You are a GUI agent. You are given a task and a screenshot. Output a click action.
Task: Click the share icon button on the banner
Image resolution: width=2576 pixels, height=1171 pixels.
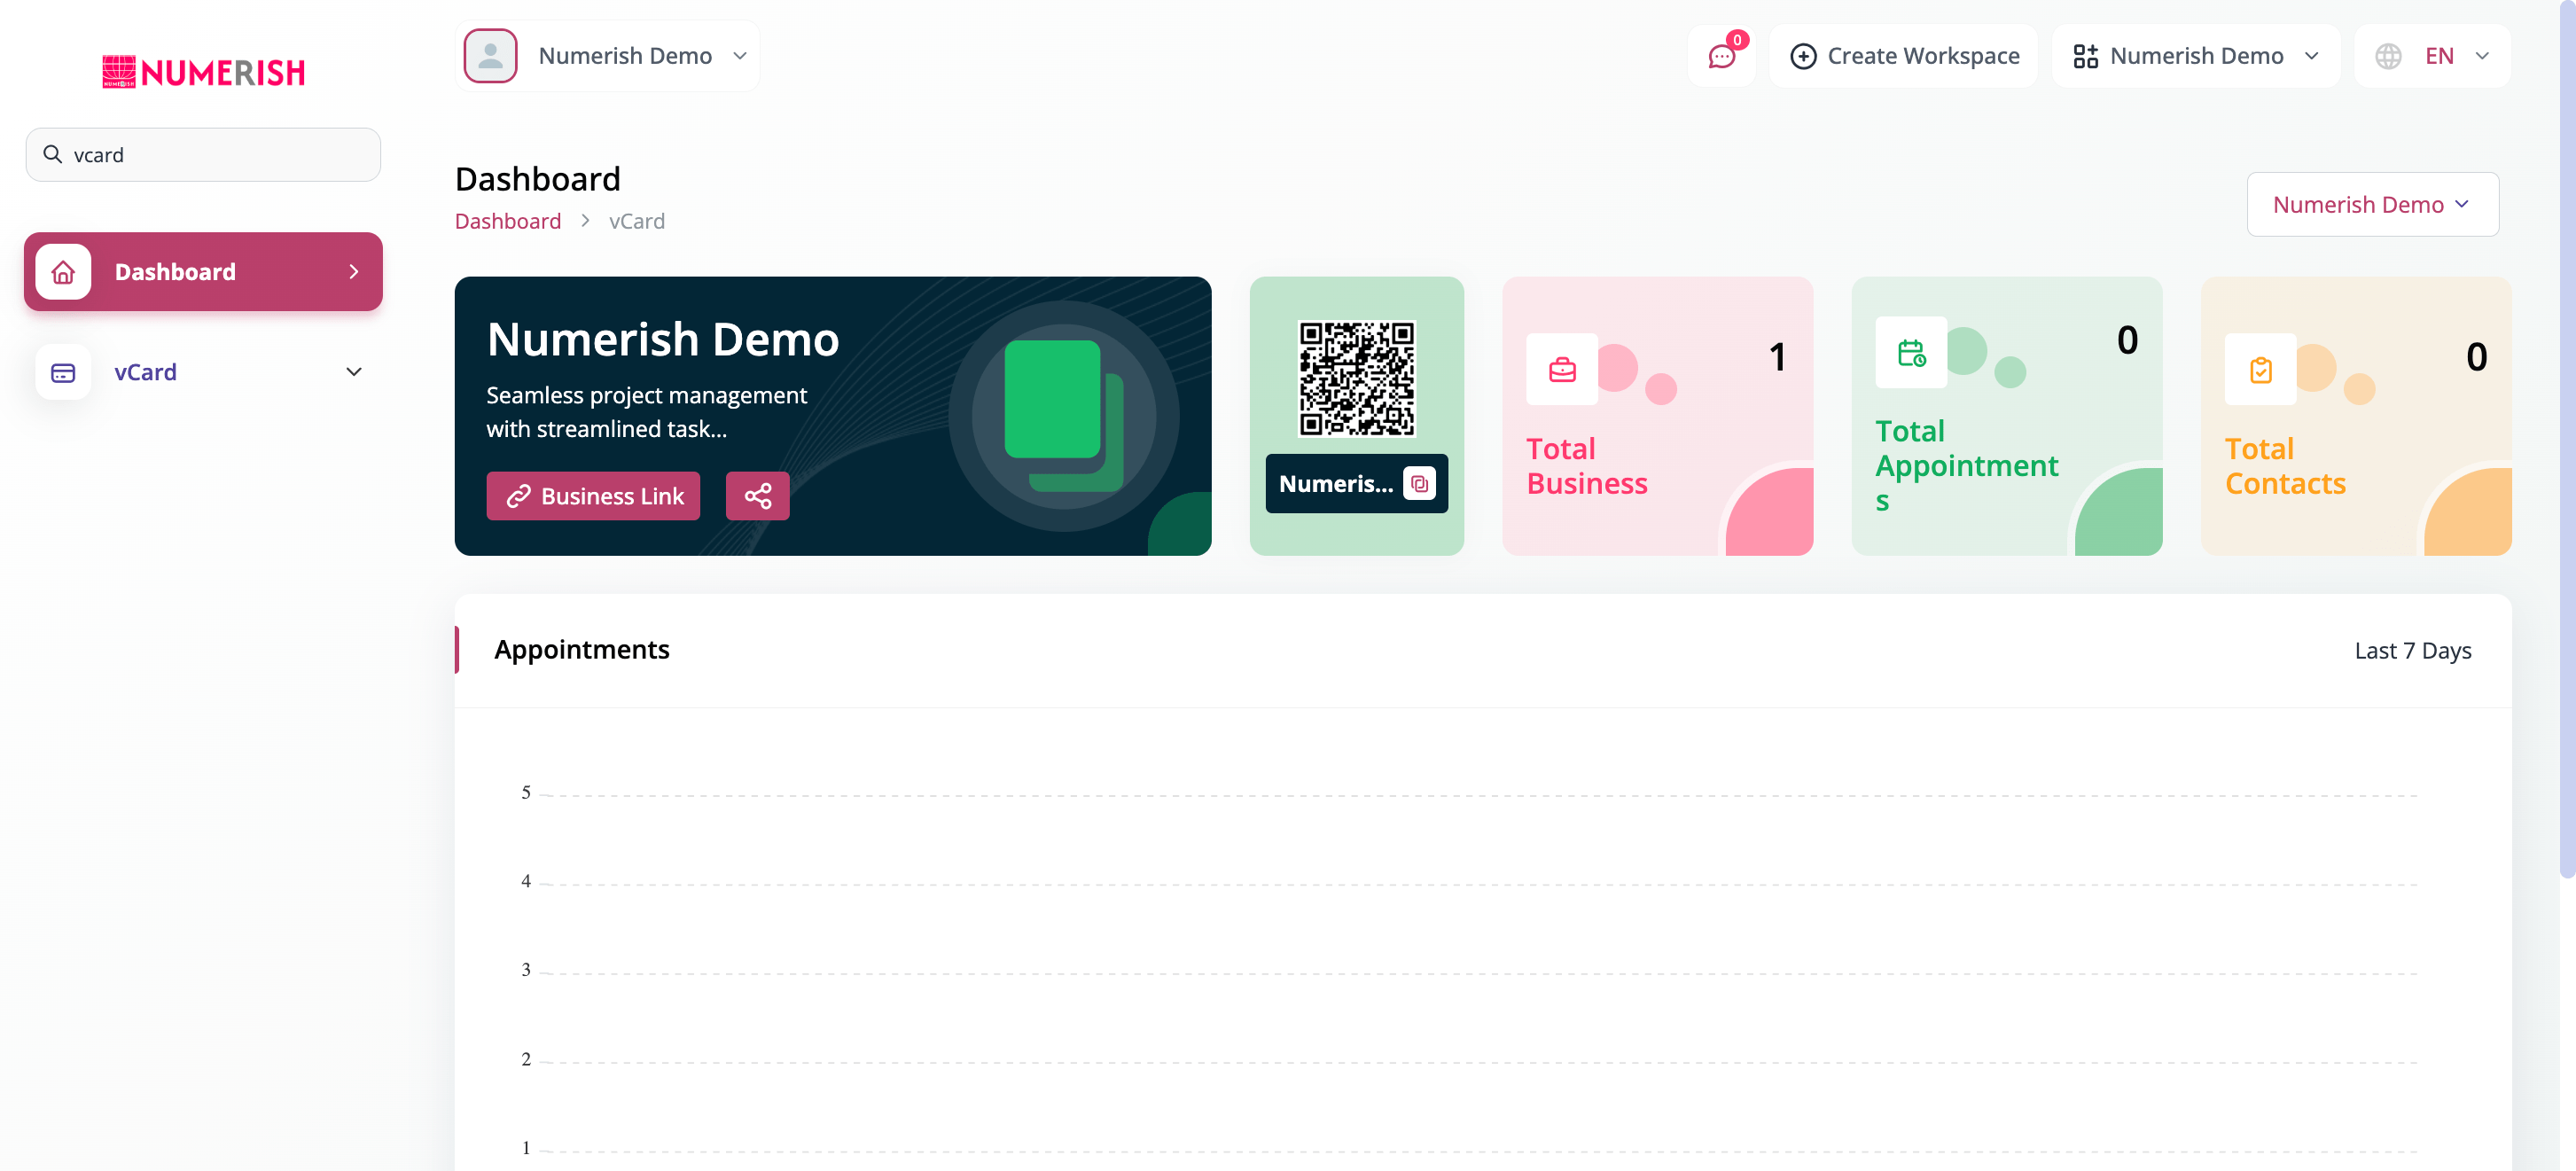(x=757, y=496)
